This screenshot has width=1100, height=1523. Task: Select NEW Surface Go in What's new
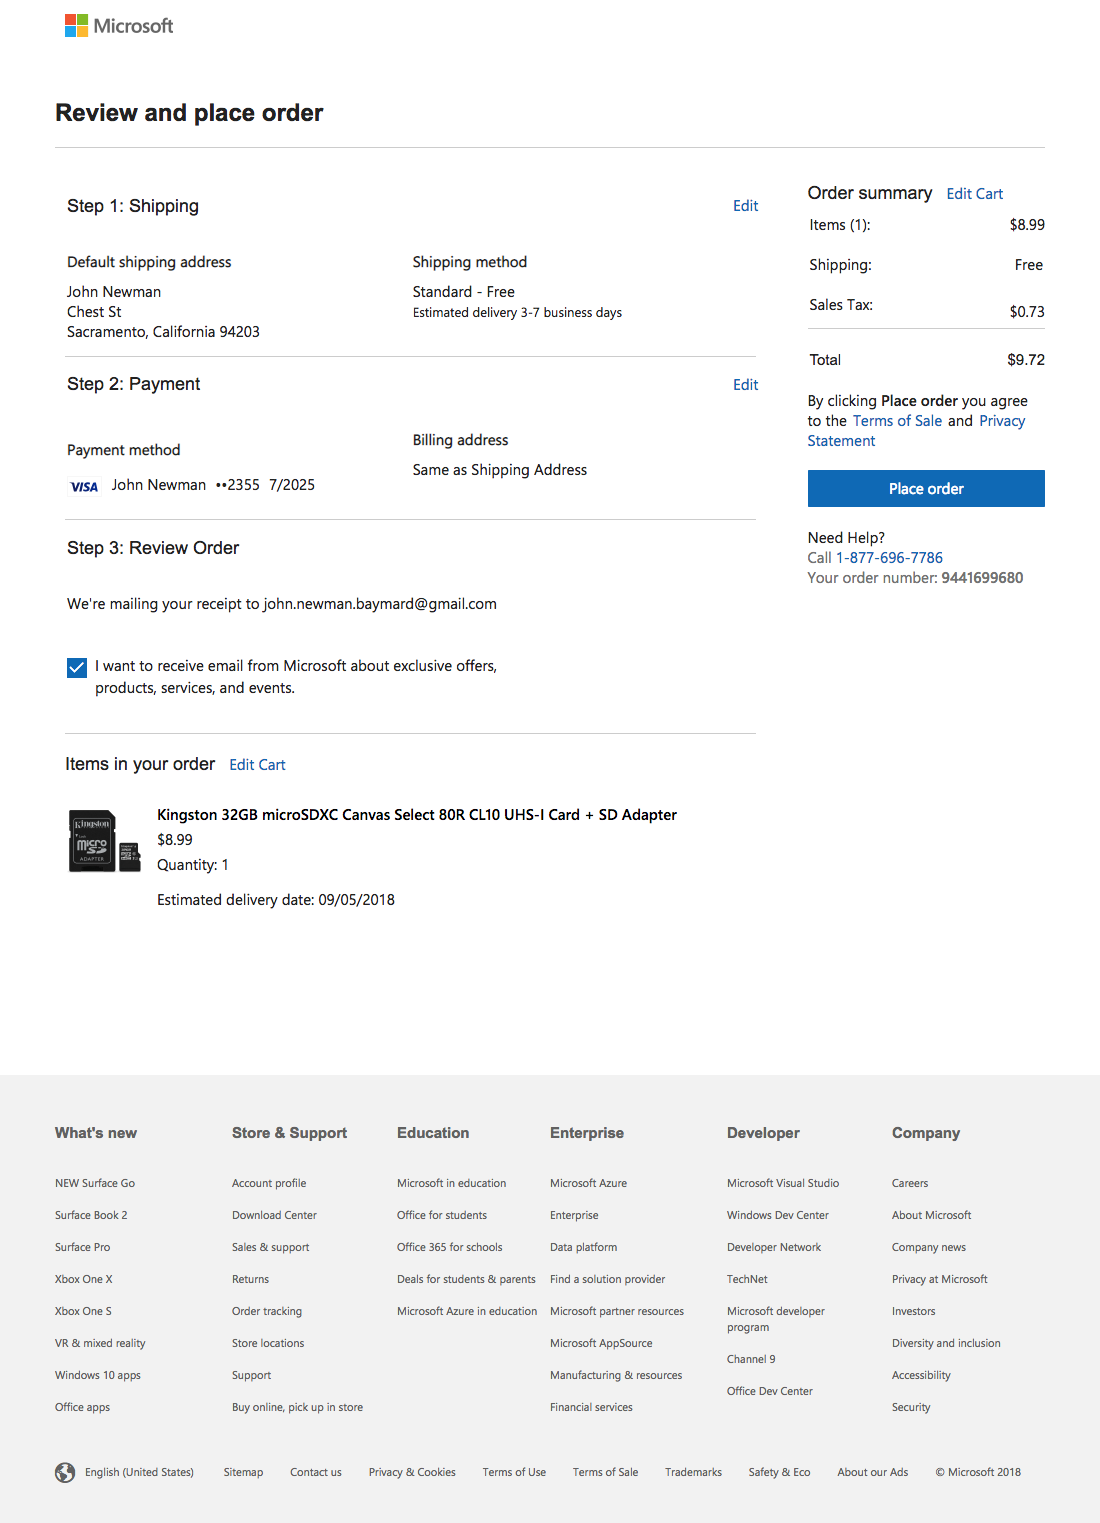95,1183
